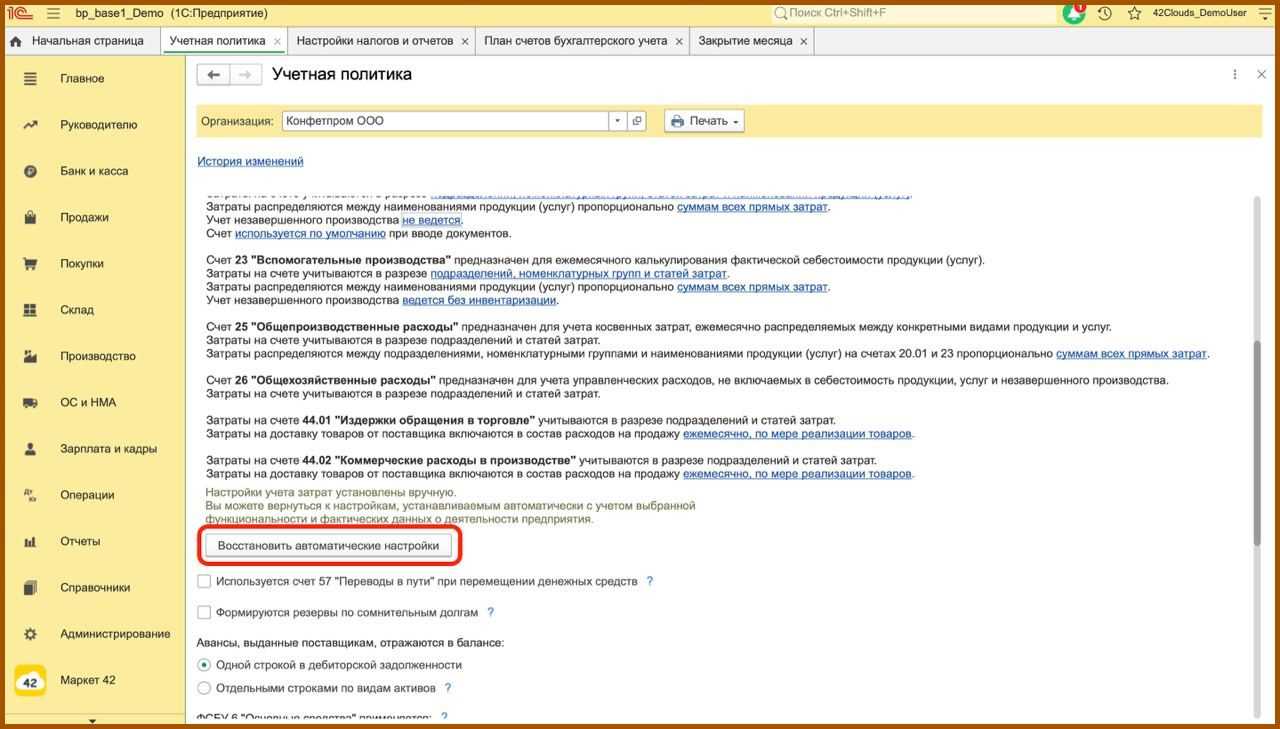The width and height of the screenshot is (1280, 729).
Task: Open the Печать dropdown button
Action: [x=705, y=121]
